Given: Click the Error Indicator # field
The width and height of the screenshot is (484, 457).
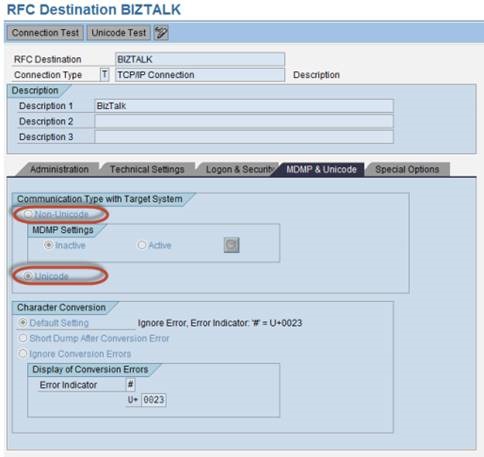Looking at the screenshot, I should click(130, 385).
